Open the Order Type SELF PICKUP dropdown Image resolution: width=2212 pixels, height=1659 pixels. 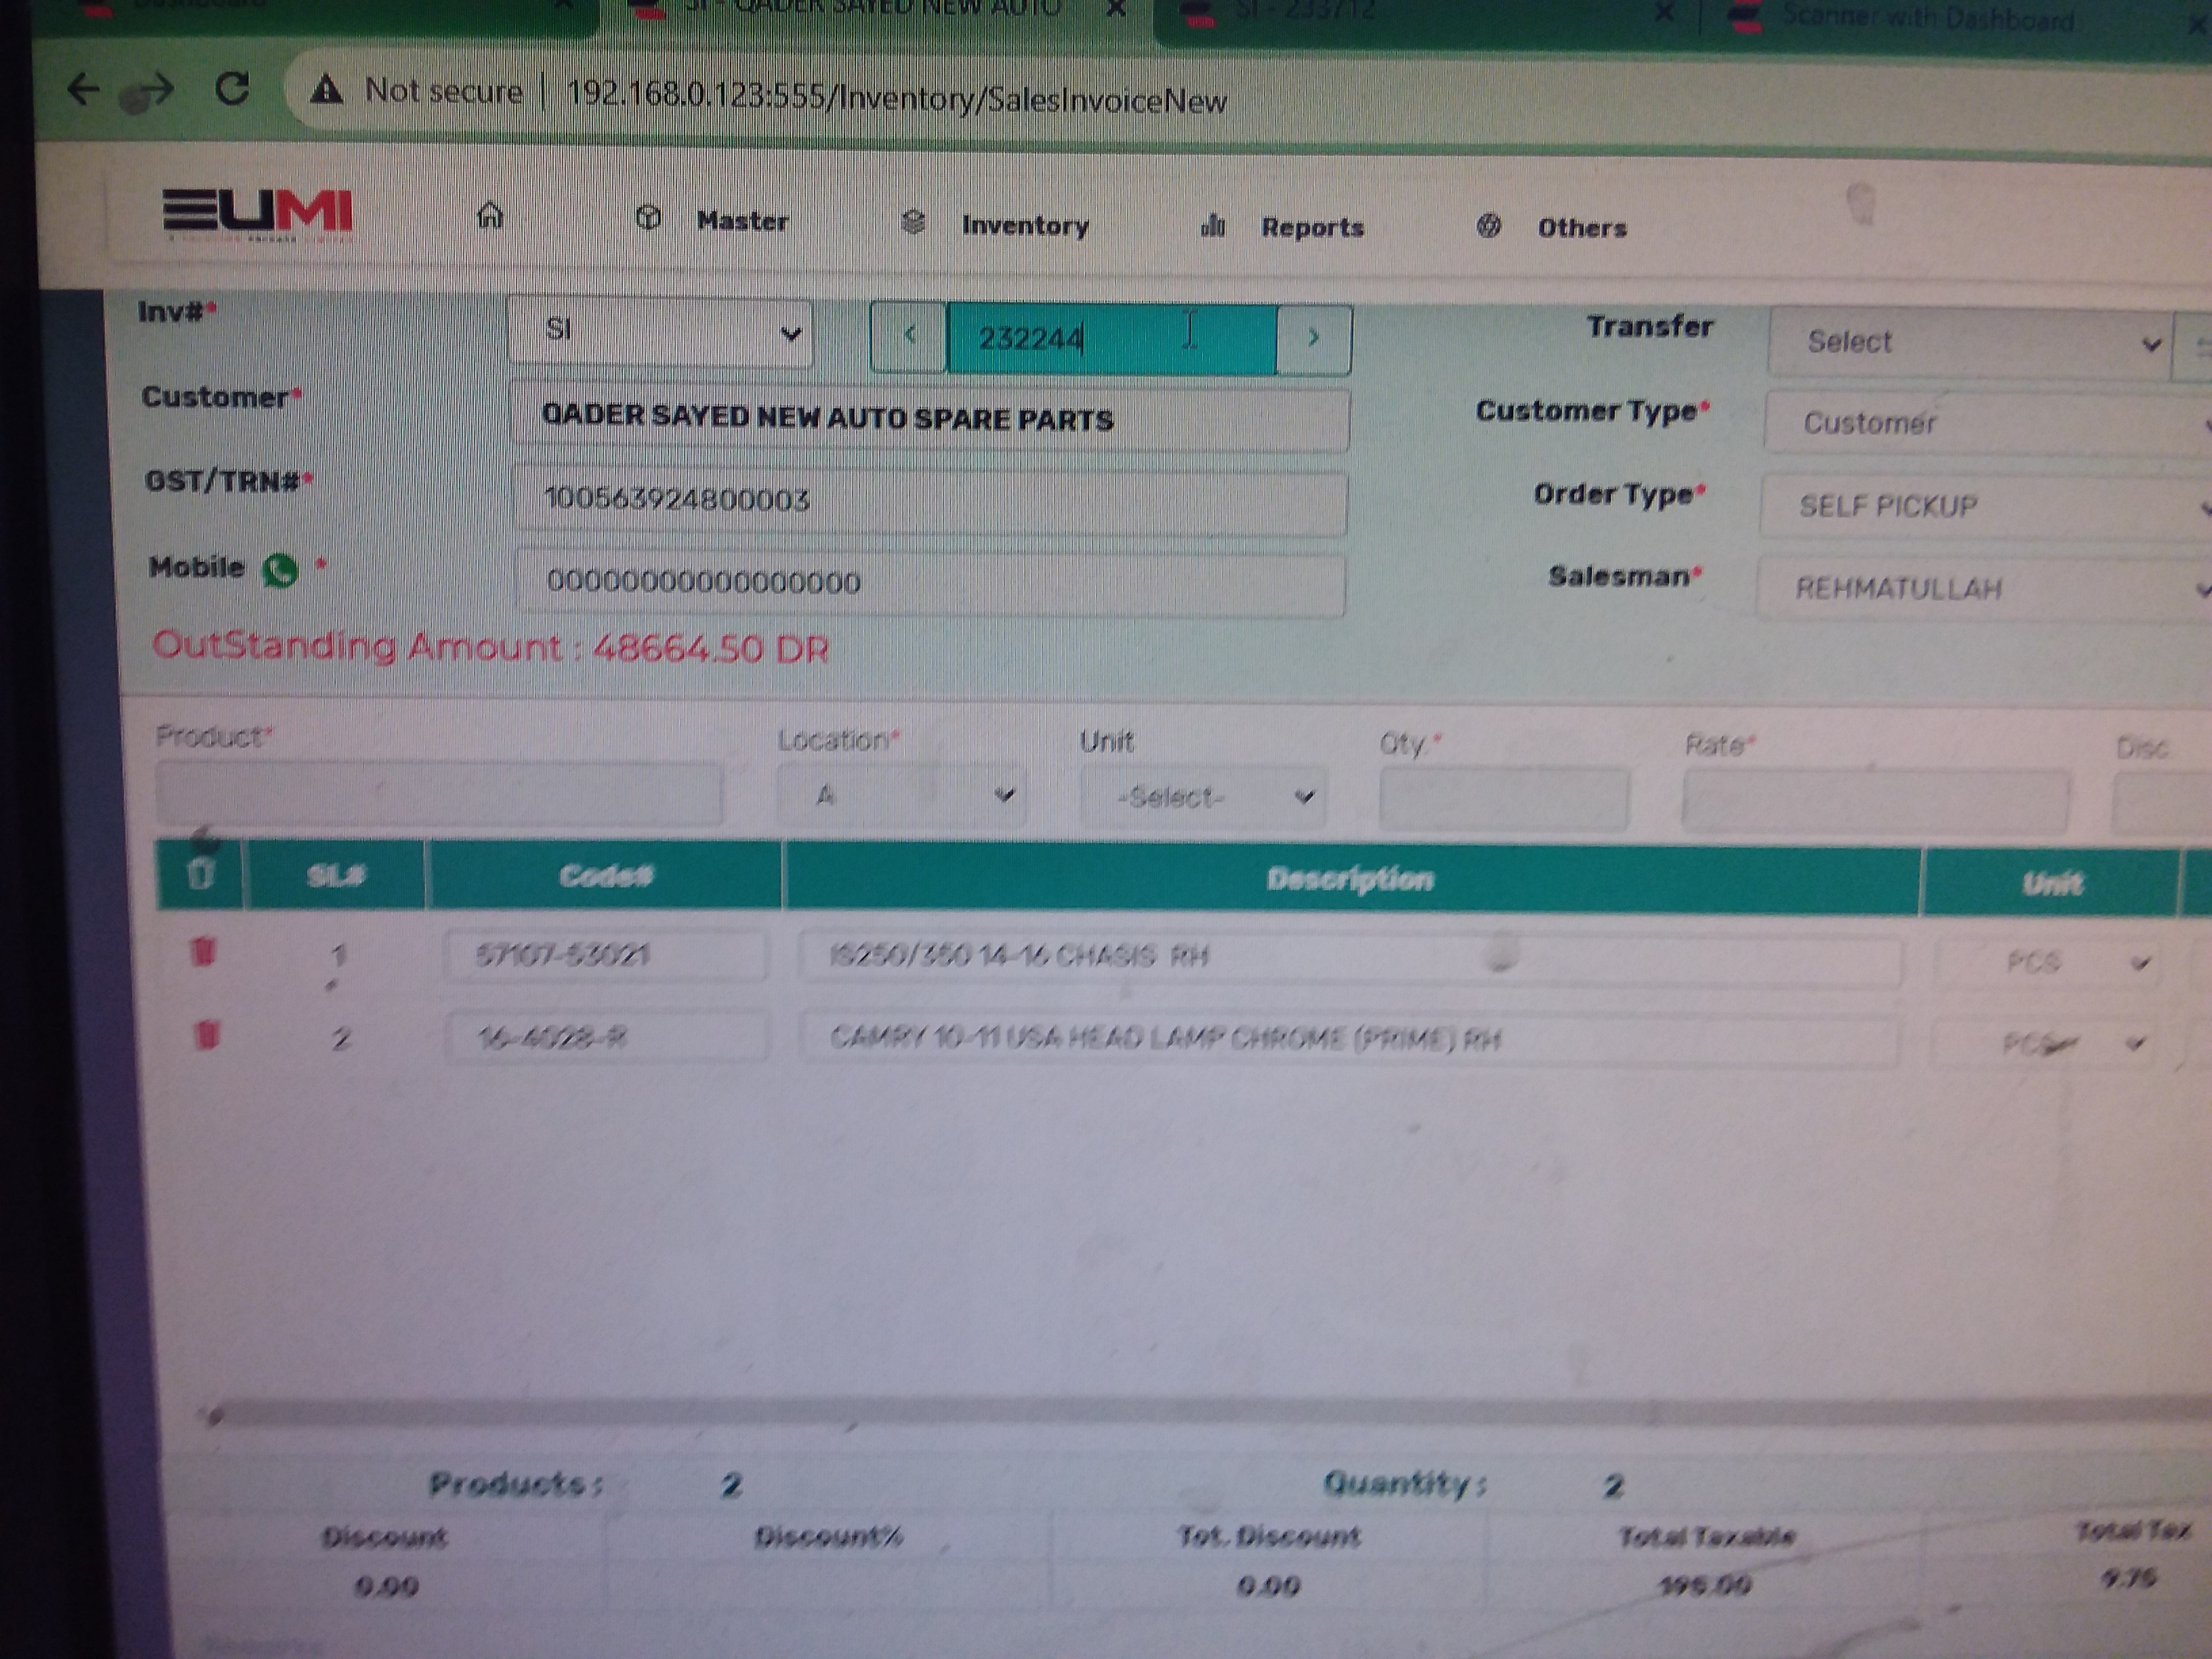(1985, 507)
